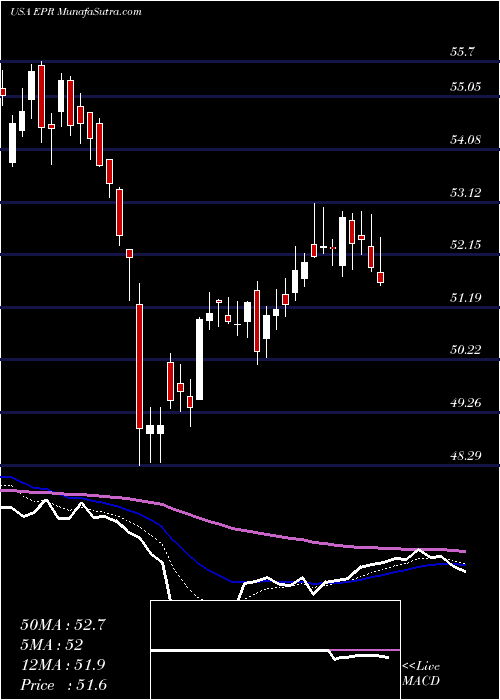The image size is (500, 700).
Task: Click the '12MA : 51.9' readout
Action: coord(63,665)
